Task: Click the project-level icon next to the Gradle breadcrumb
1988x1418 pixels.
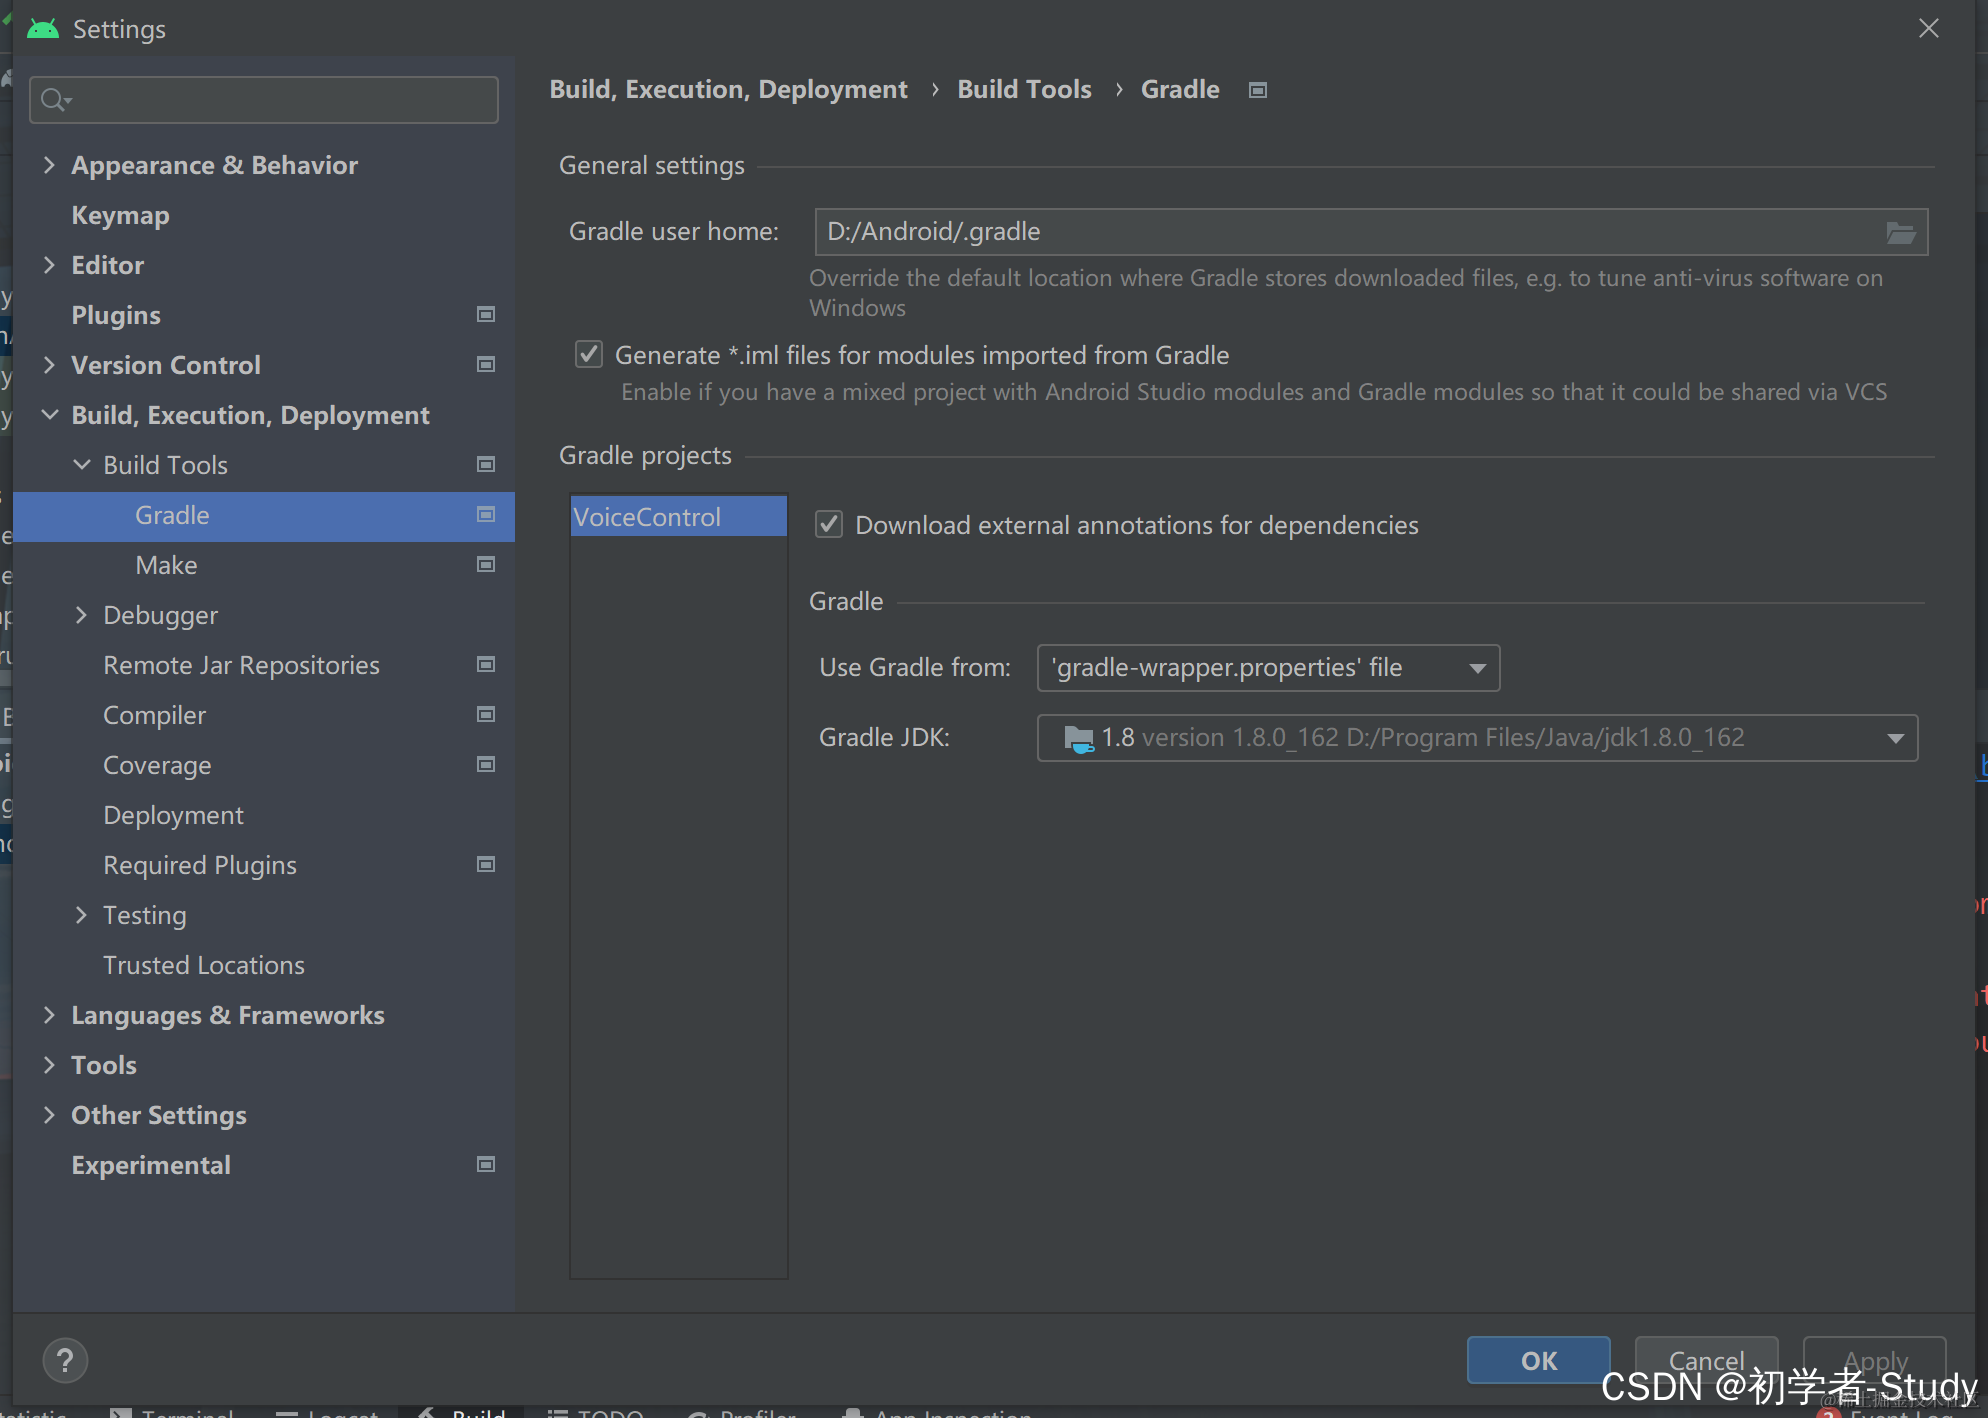Action: tap(1258, 91)
